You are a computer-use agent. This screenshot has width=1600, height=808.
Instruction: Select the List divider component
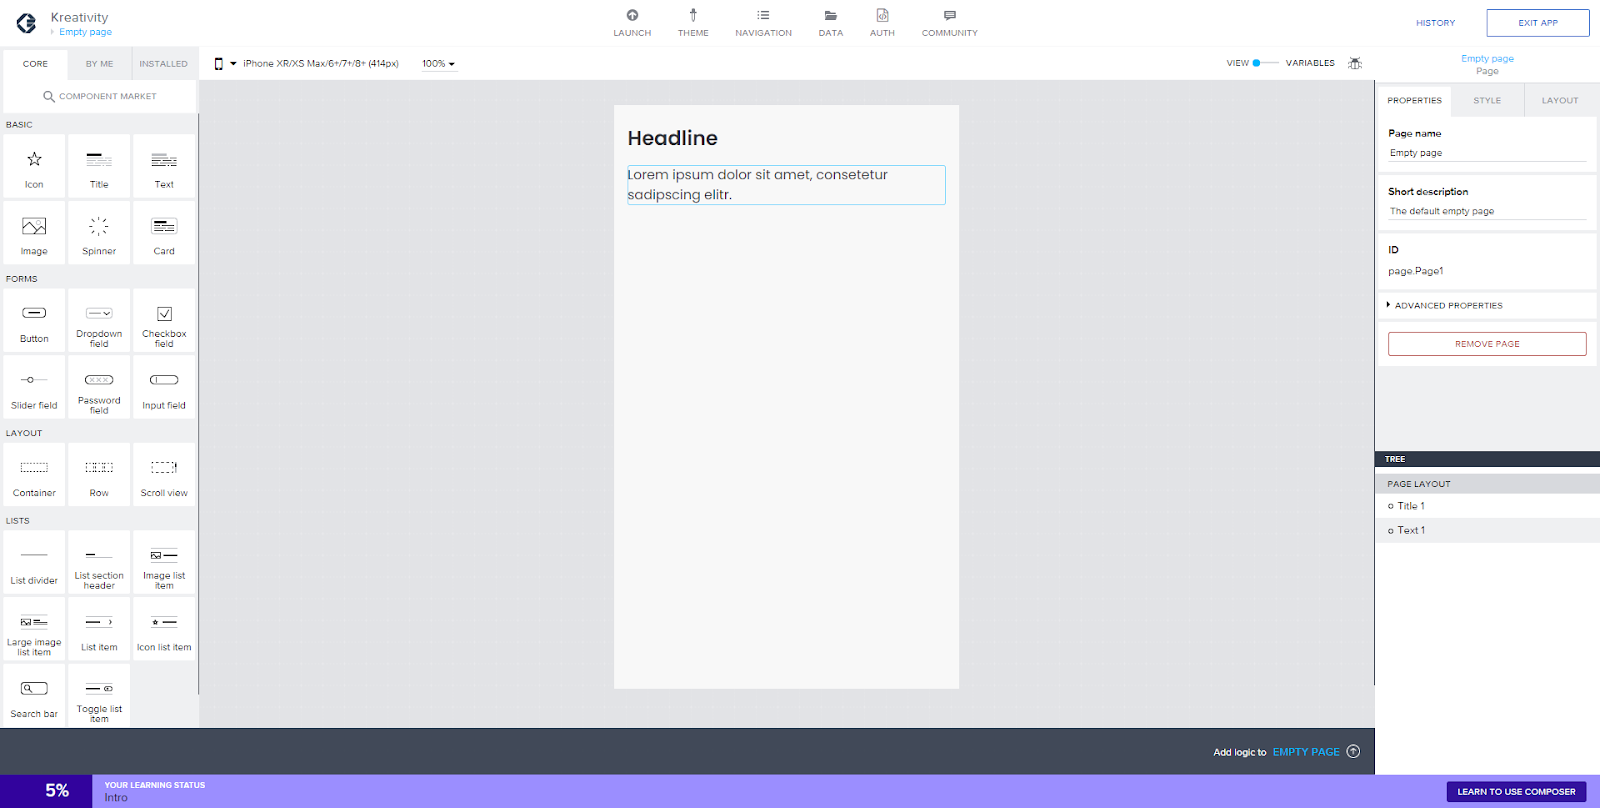[34, 562]
